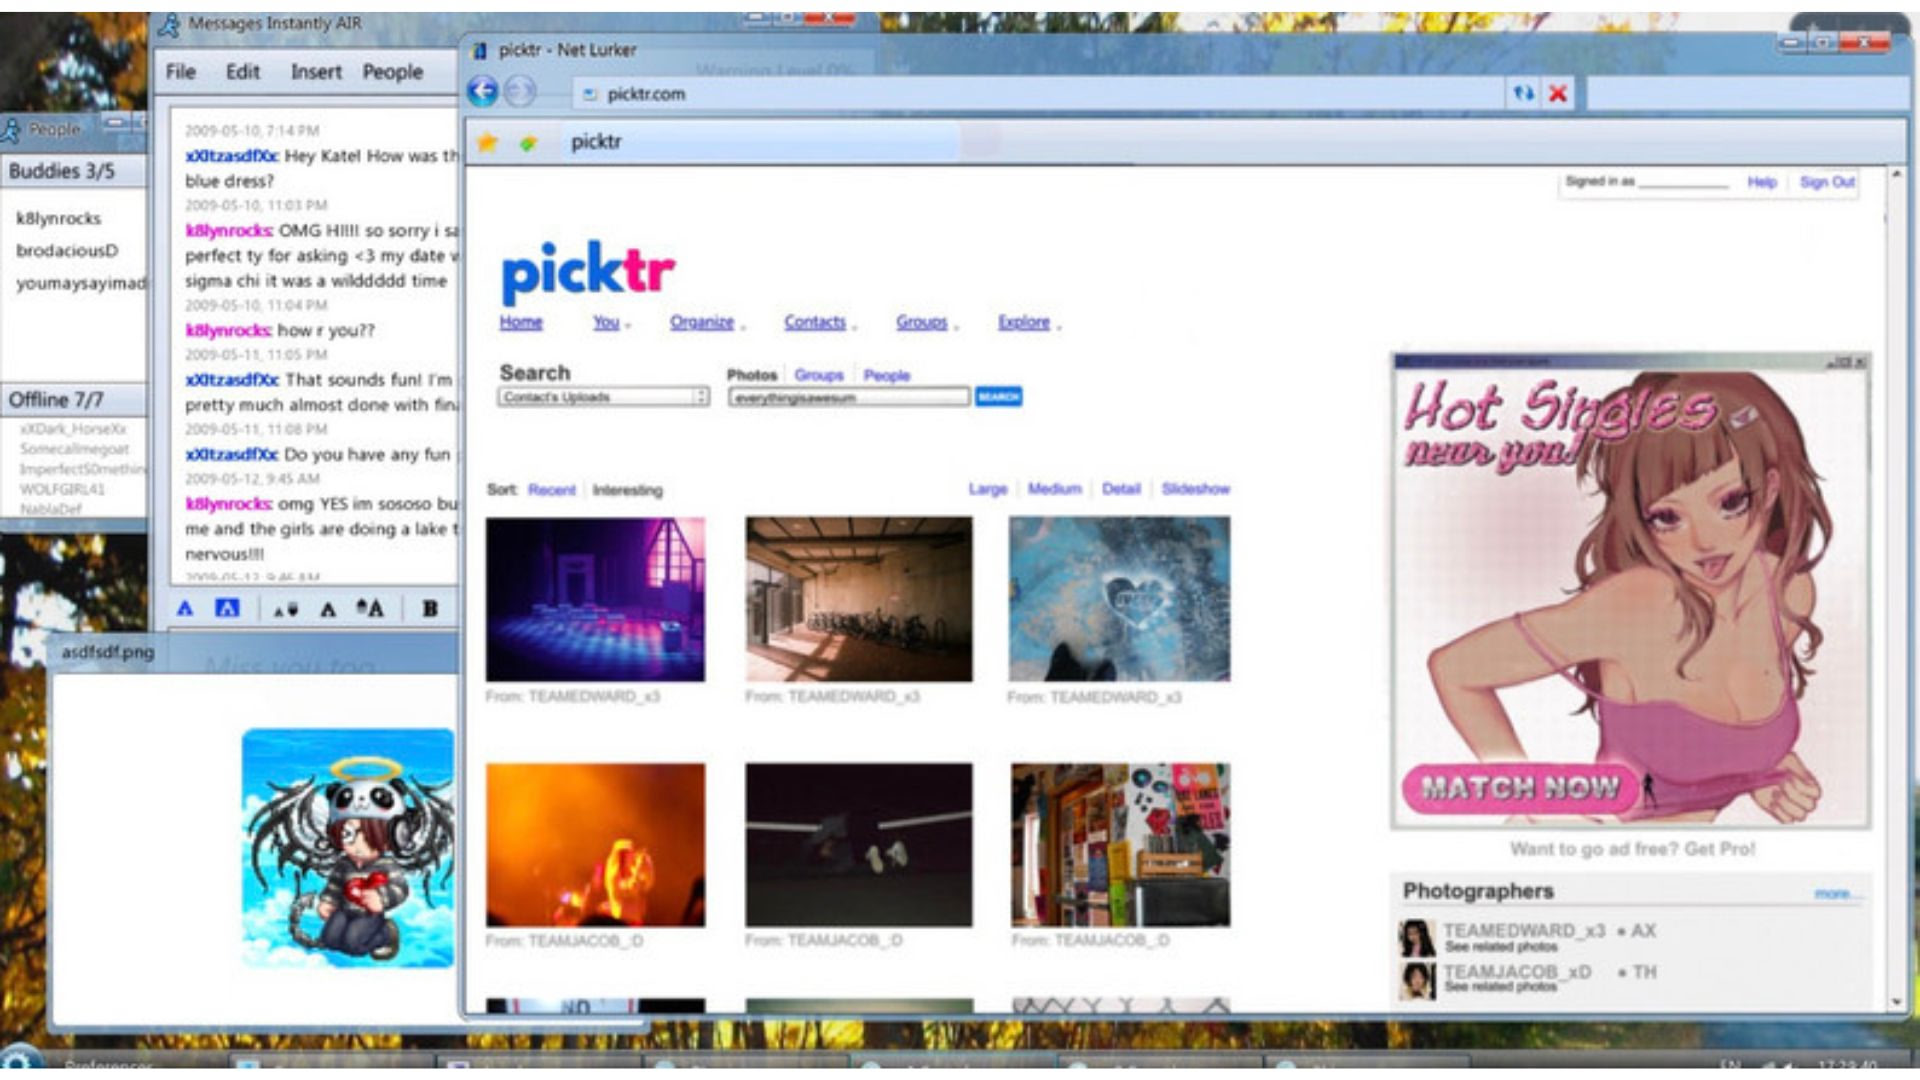Expand the Groups navigation menu
Screen dimensions: 1920x1080
[927, 322]
